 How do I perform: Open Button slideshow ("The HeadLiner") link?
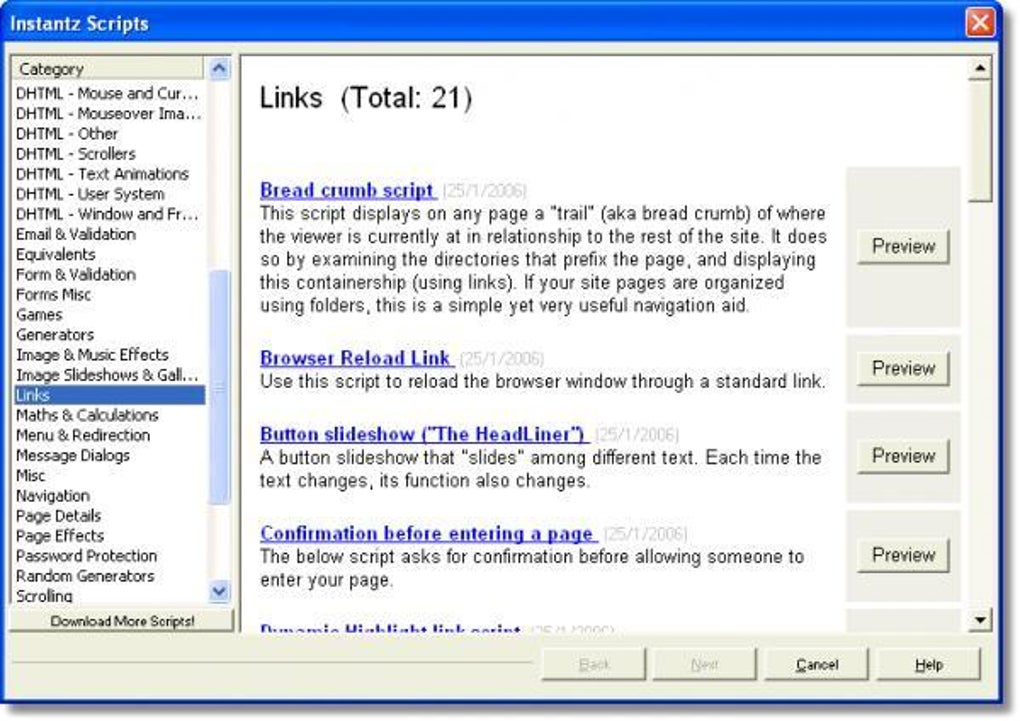423,434
